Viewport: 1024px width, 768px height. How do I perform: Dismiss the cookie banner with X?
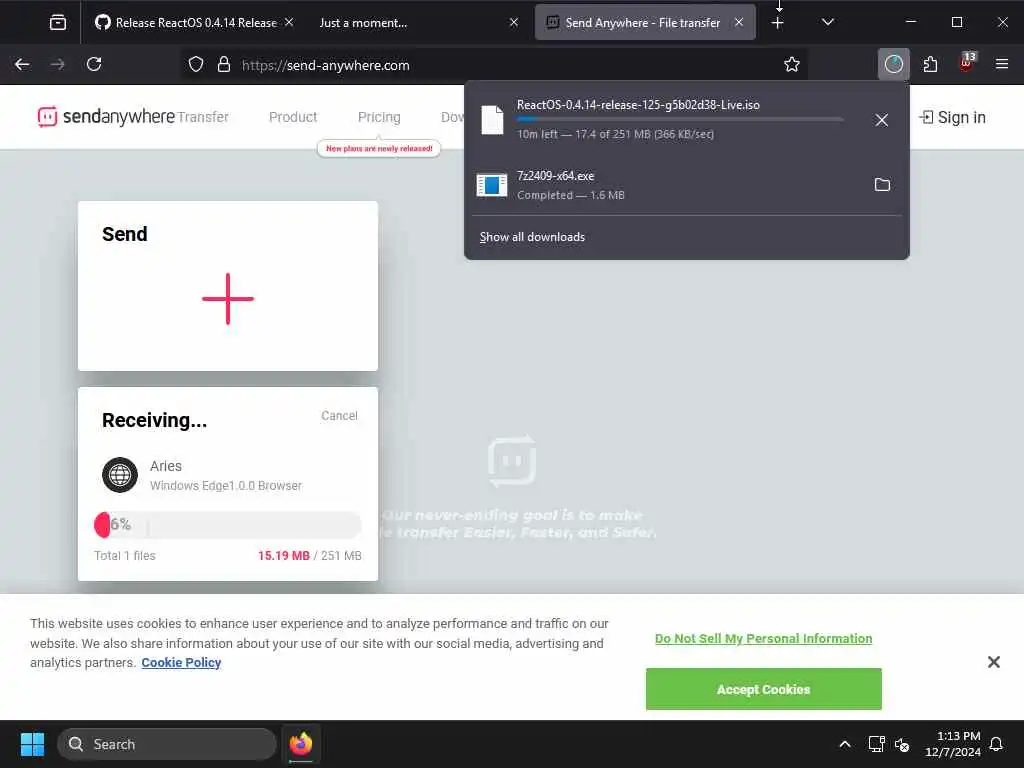994,662
